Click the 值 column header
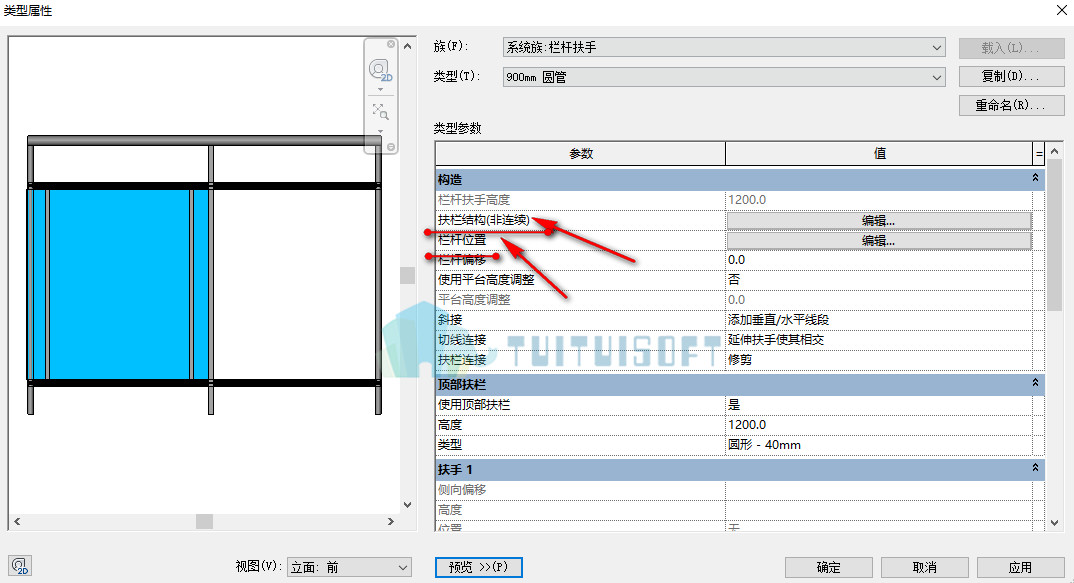This screenshot has height=583, width=1074. point(879,153)
